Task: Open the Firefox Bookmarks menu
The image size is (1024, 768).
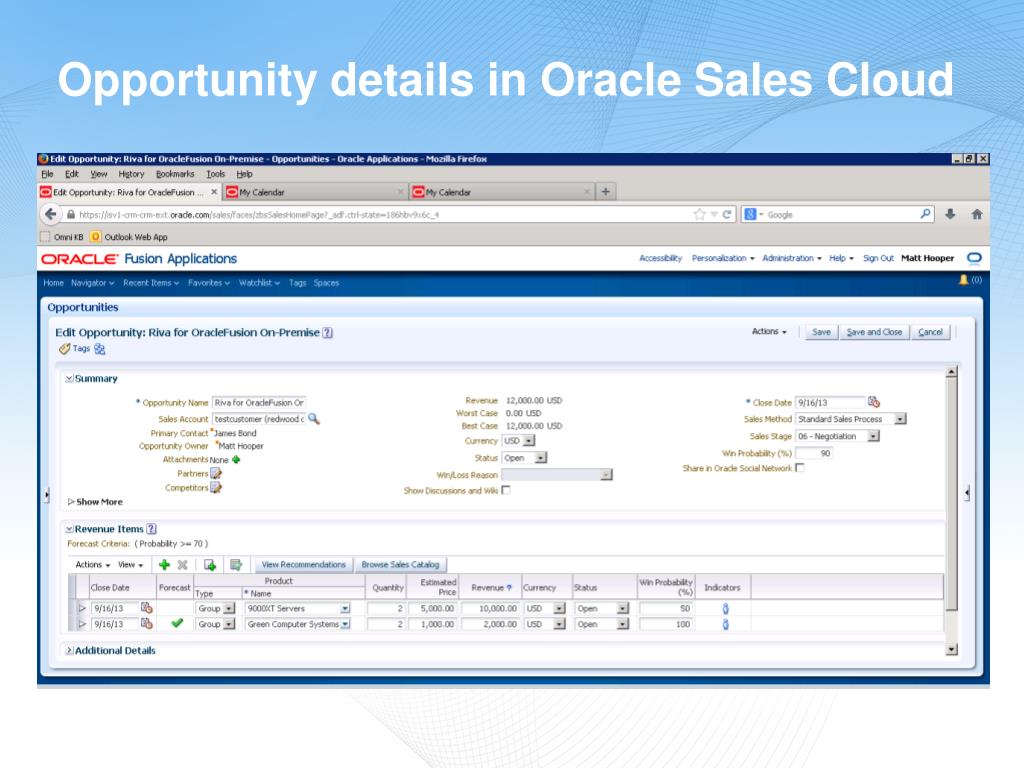Action: pos(175,174)
